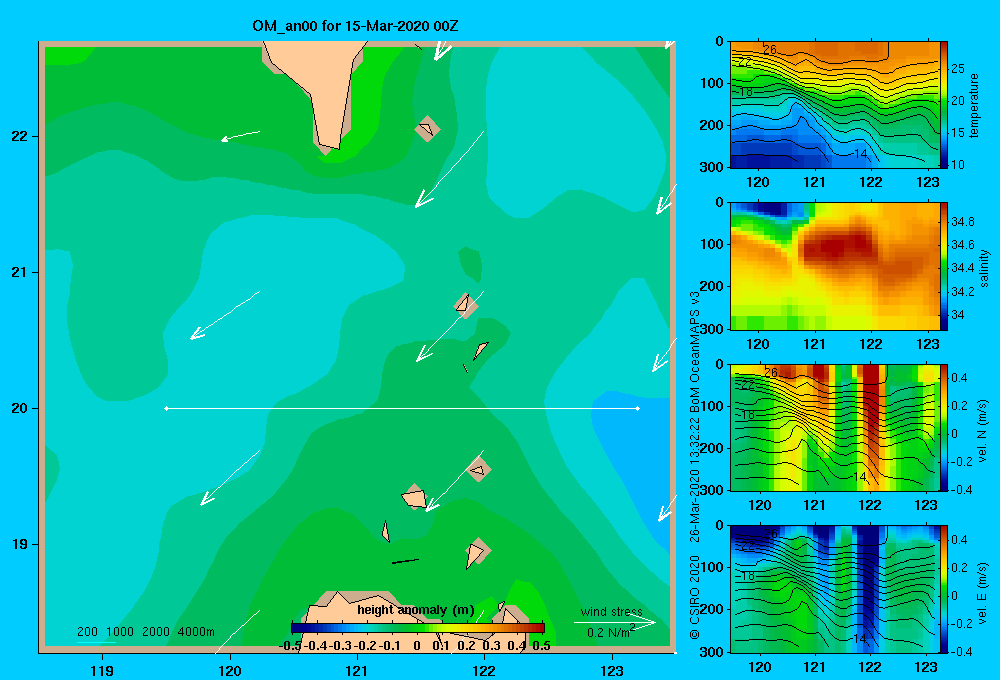Click the 'temperature' axis label
1000x680 pixels.
pyautogui.click(x=974, y=105)
